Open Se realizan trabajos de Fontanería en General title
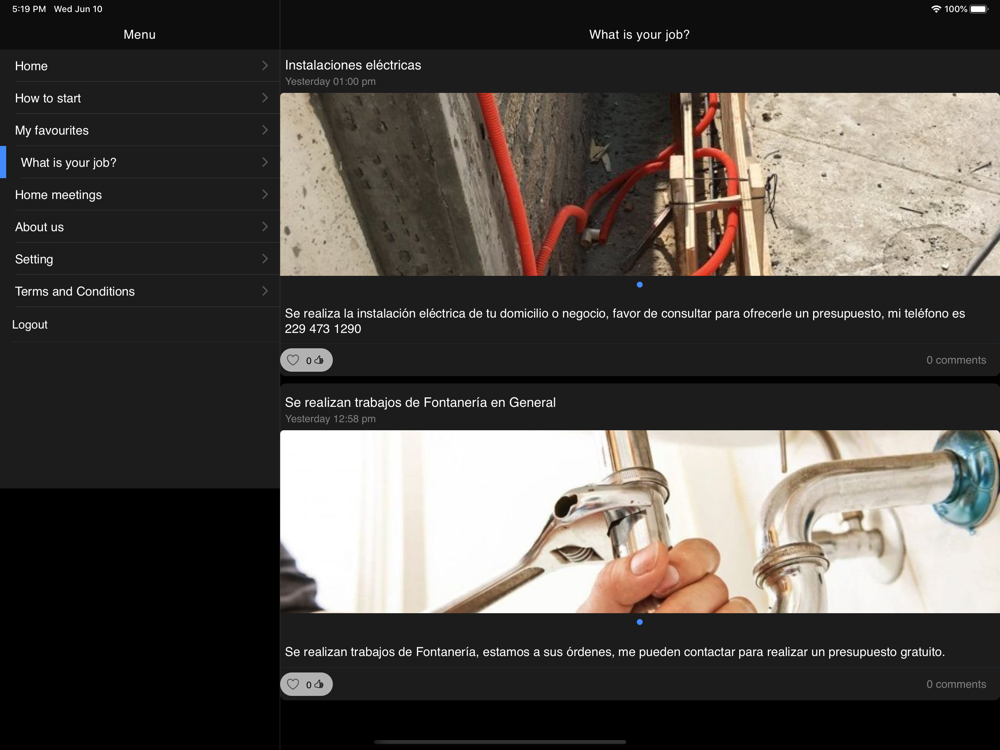The image size is (1000, 750). point(420,402)
